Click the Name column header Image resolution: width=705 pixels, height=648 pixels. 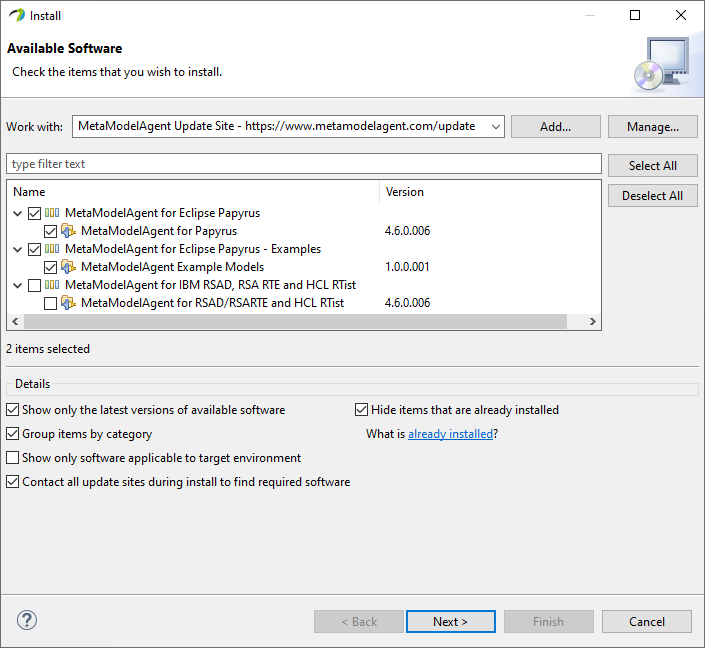click(x=193, y=192)
